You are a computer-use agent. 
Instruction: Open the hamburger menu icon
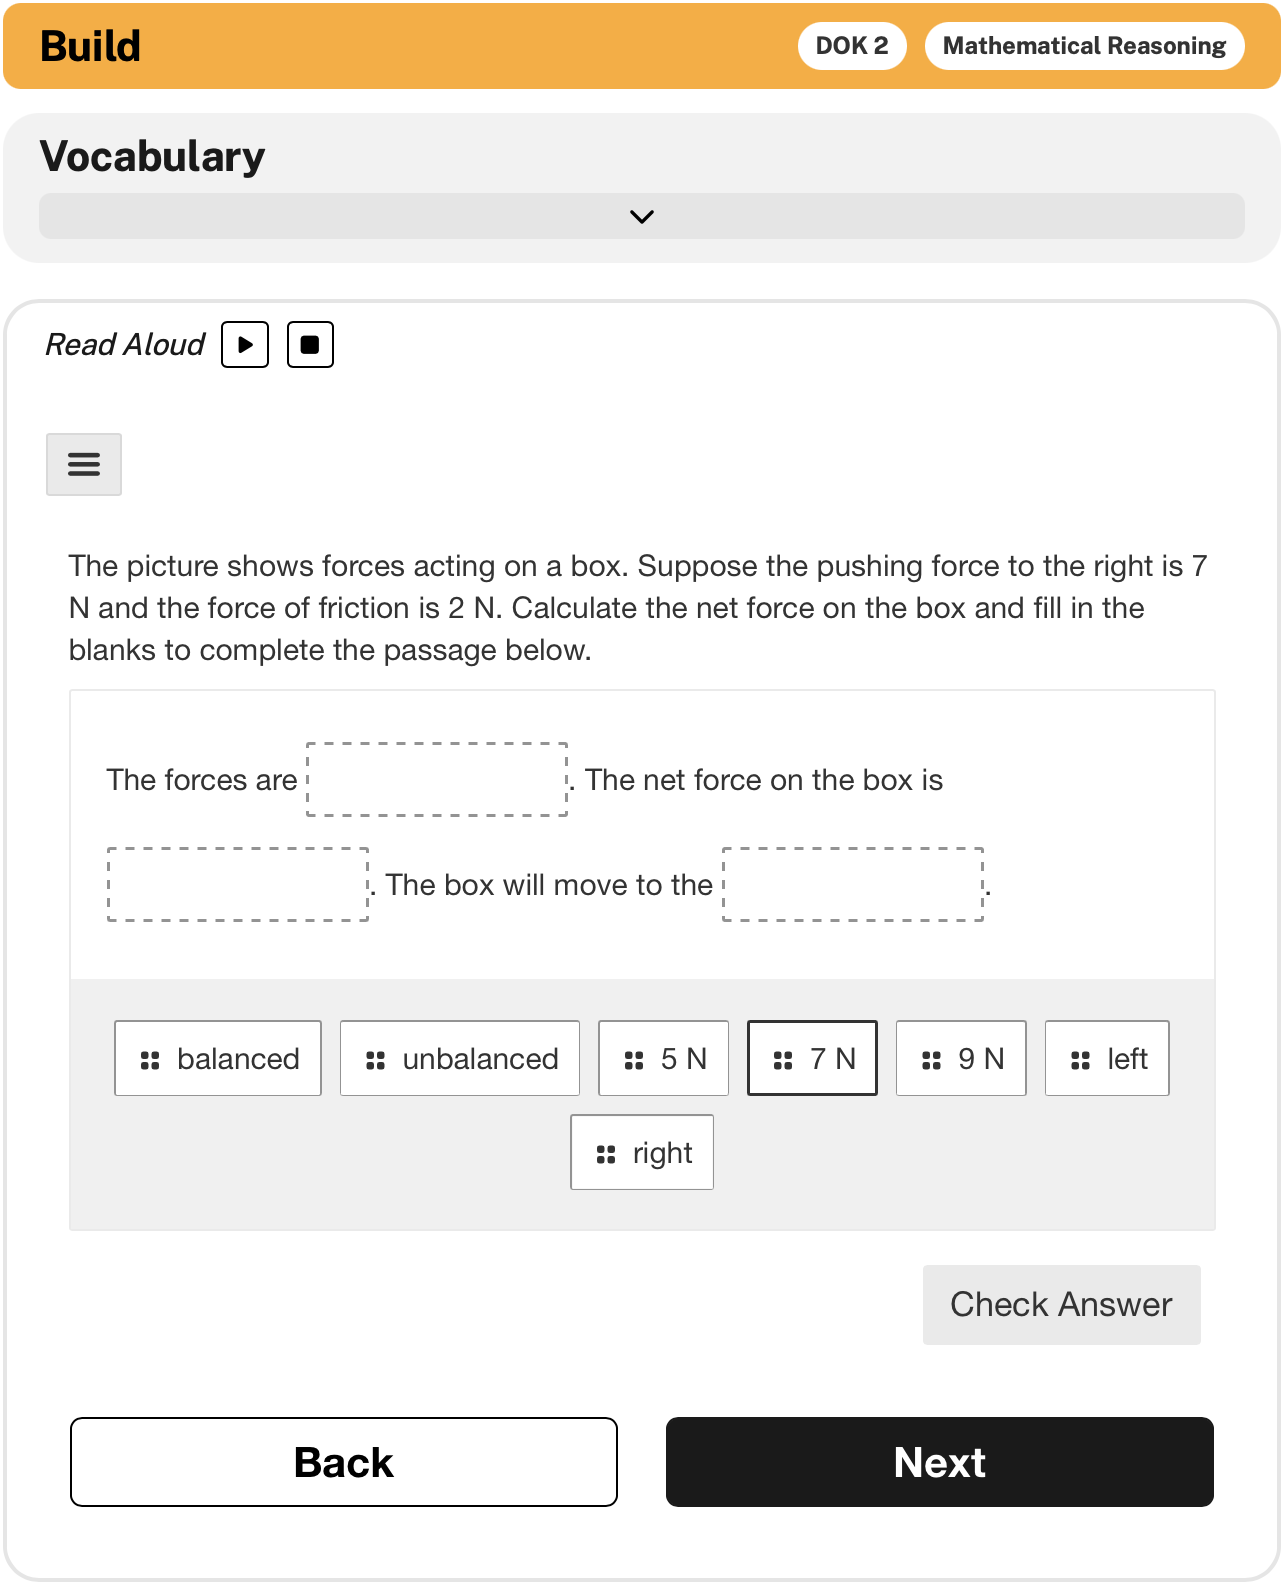[x=84, y=464]
